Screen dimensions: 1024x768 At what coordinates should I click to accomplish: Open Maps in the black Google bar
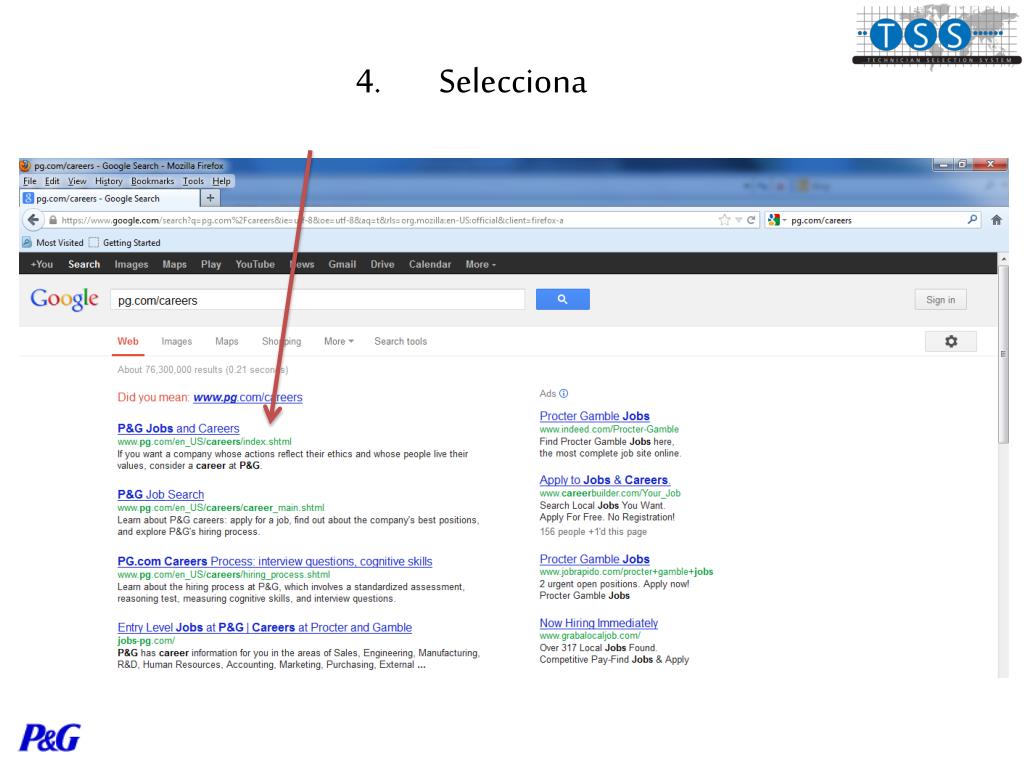click(174, 264)
